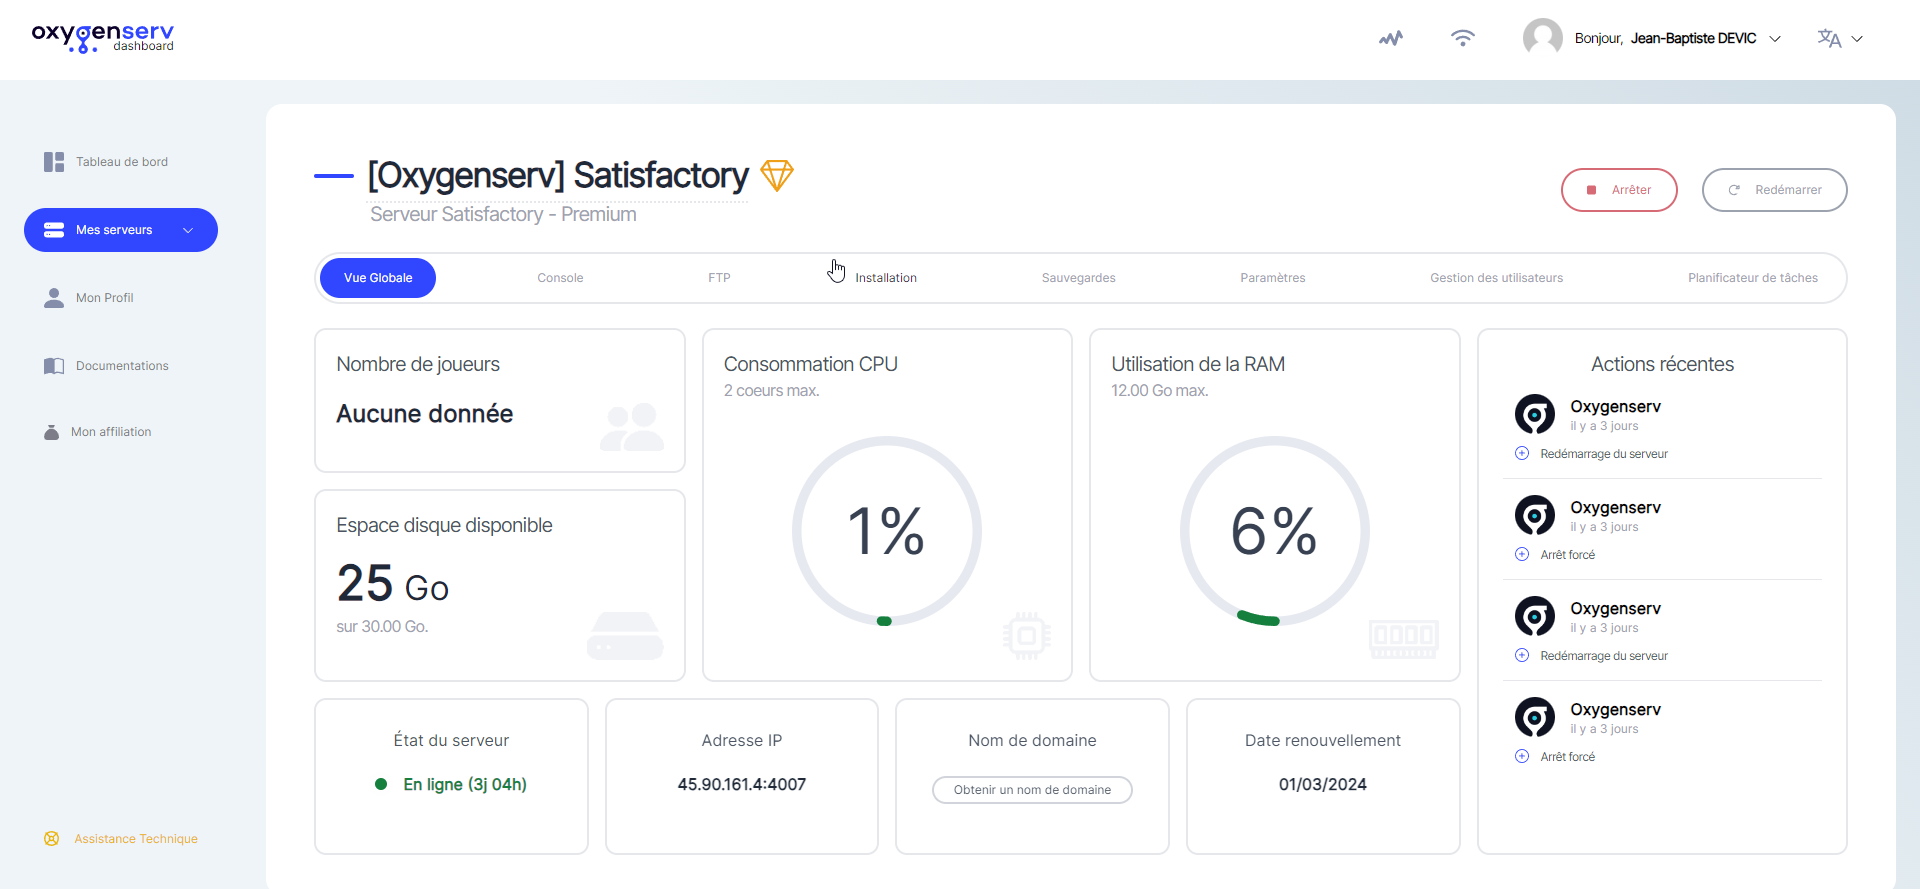Click the IP address 45.90.161.4:4007
Viewport: 1920px width, 889px height.
tap(742, 785)
